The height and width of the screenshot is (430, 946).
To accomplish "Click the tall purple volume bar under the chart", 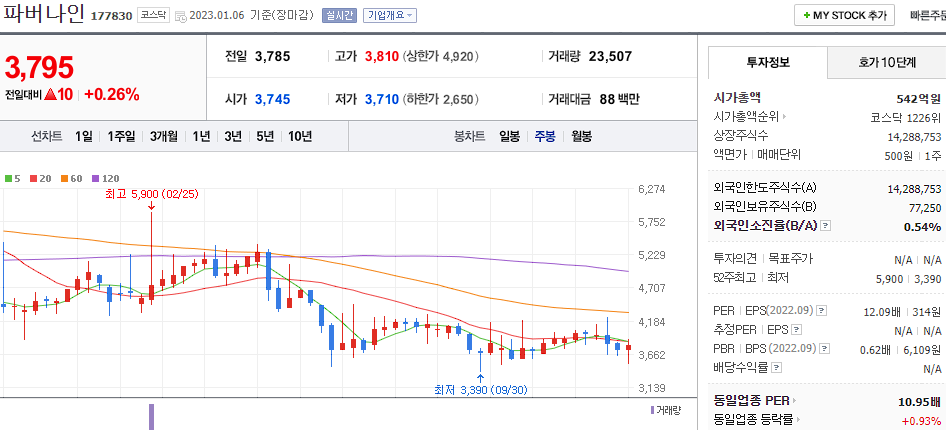I will coord(151,417).
